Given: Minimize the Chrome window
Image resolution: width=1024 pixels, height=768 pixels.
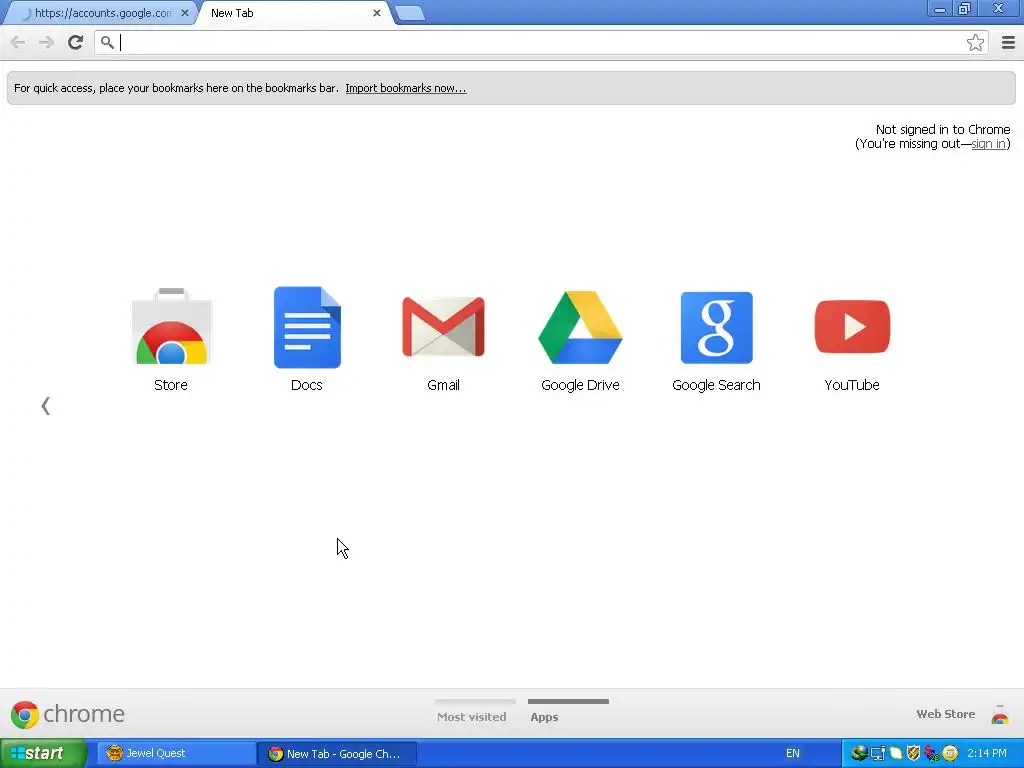Looking at the screenshot, I should click(940, 9).
